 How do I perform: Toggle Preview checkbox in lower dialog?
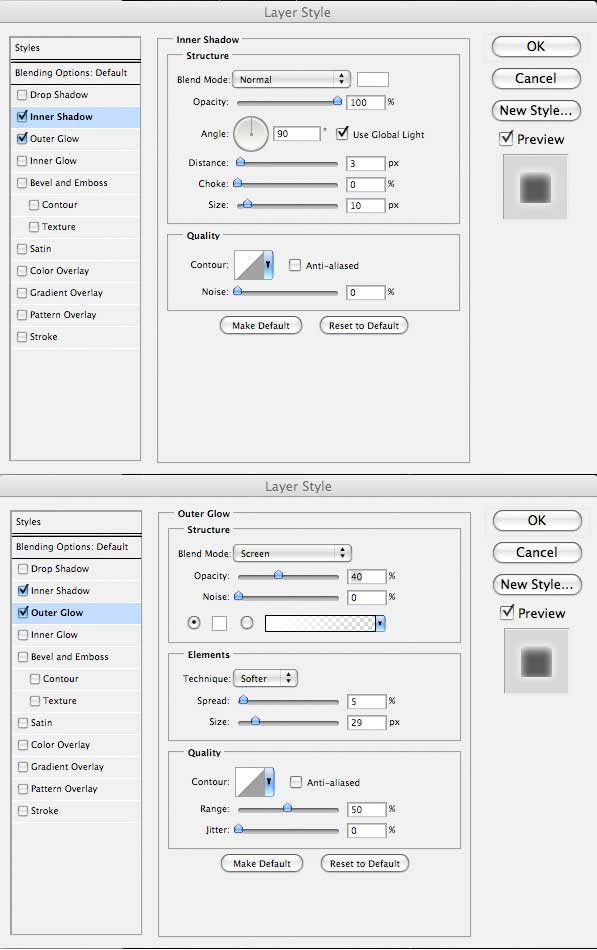coord(508,613)
